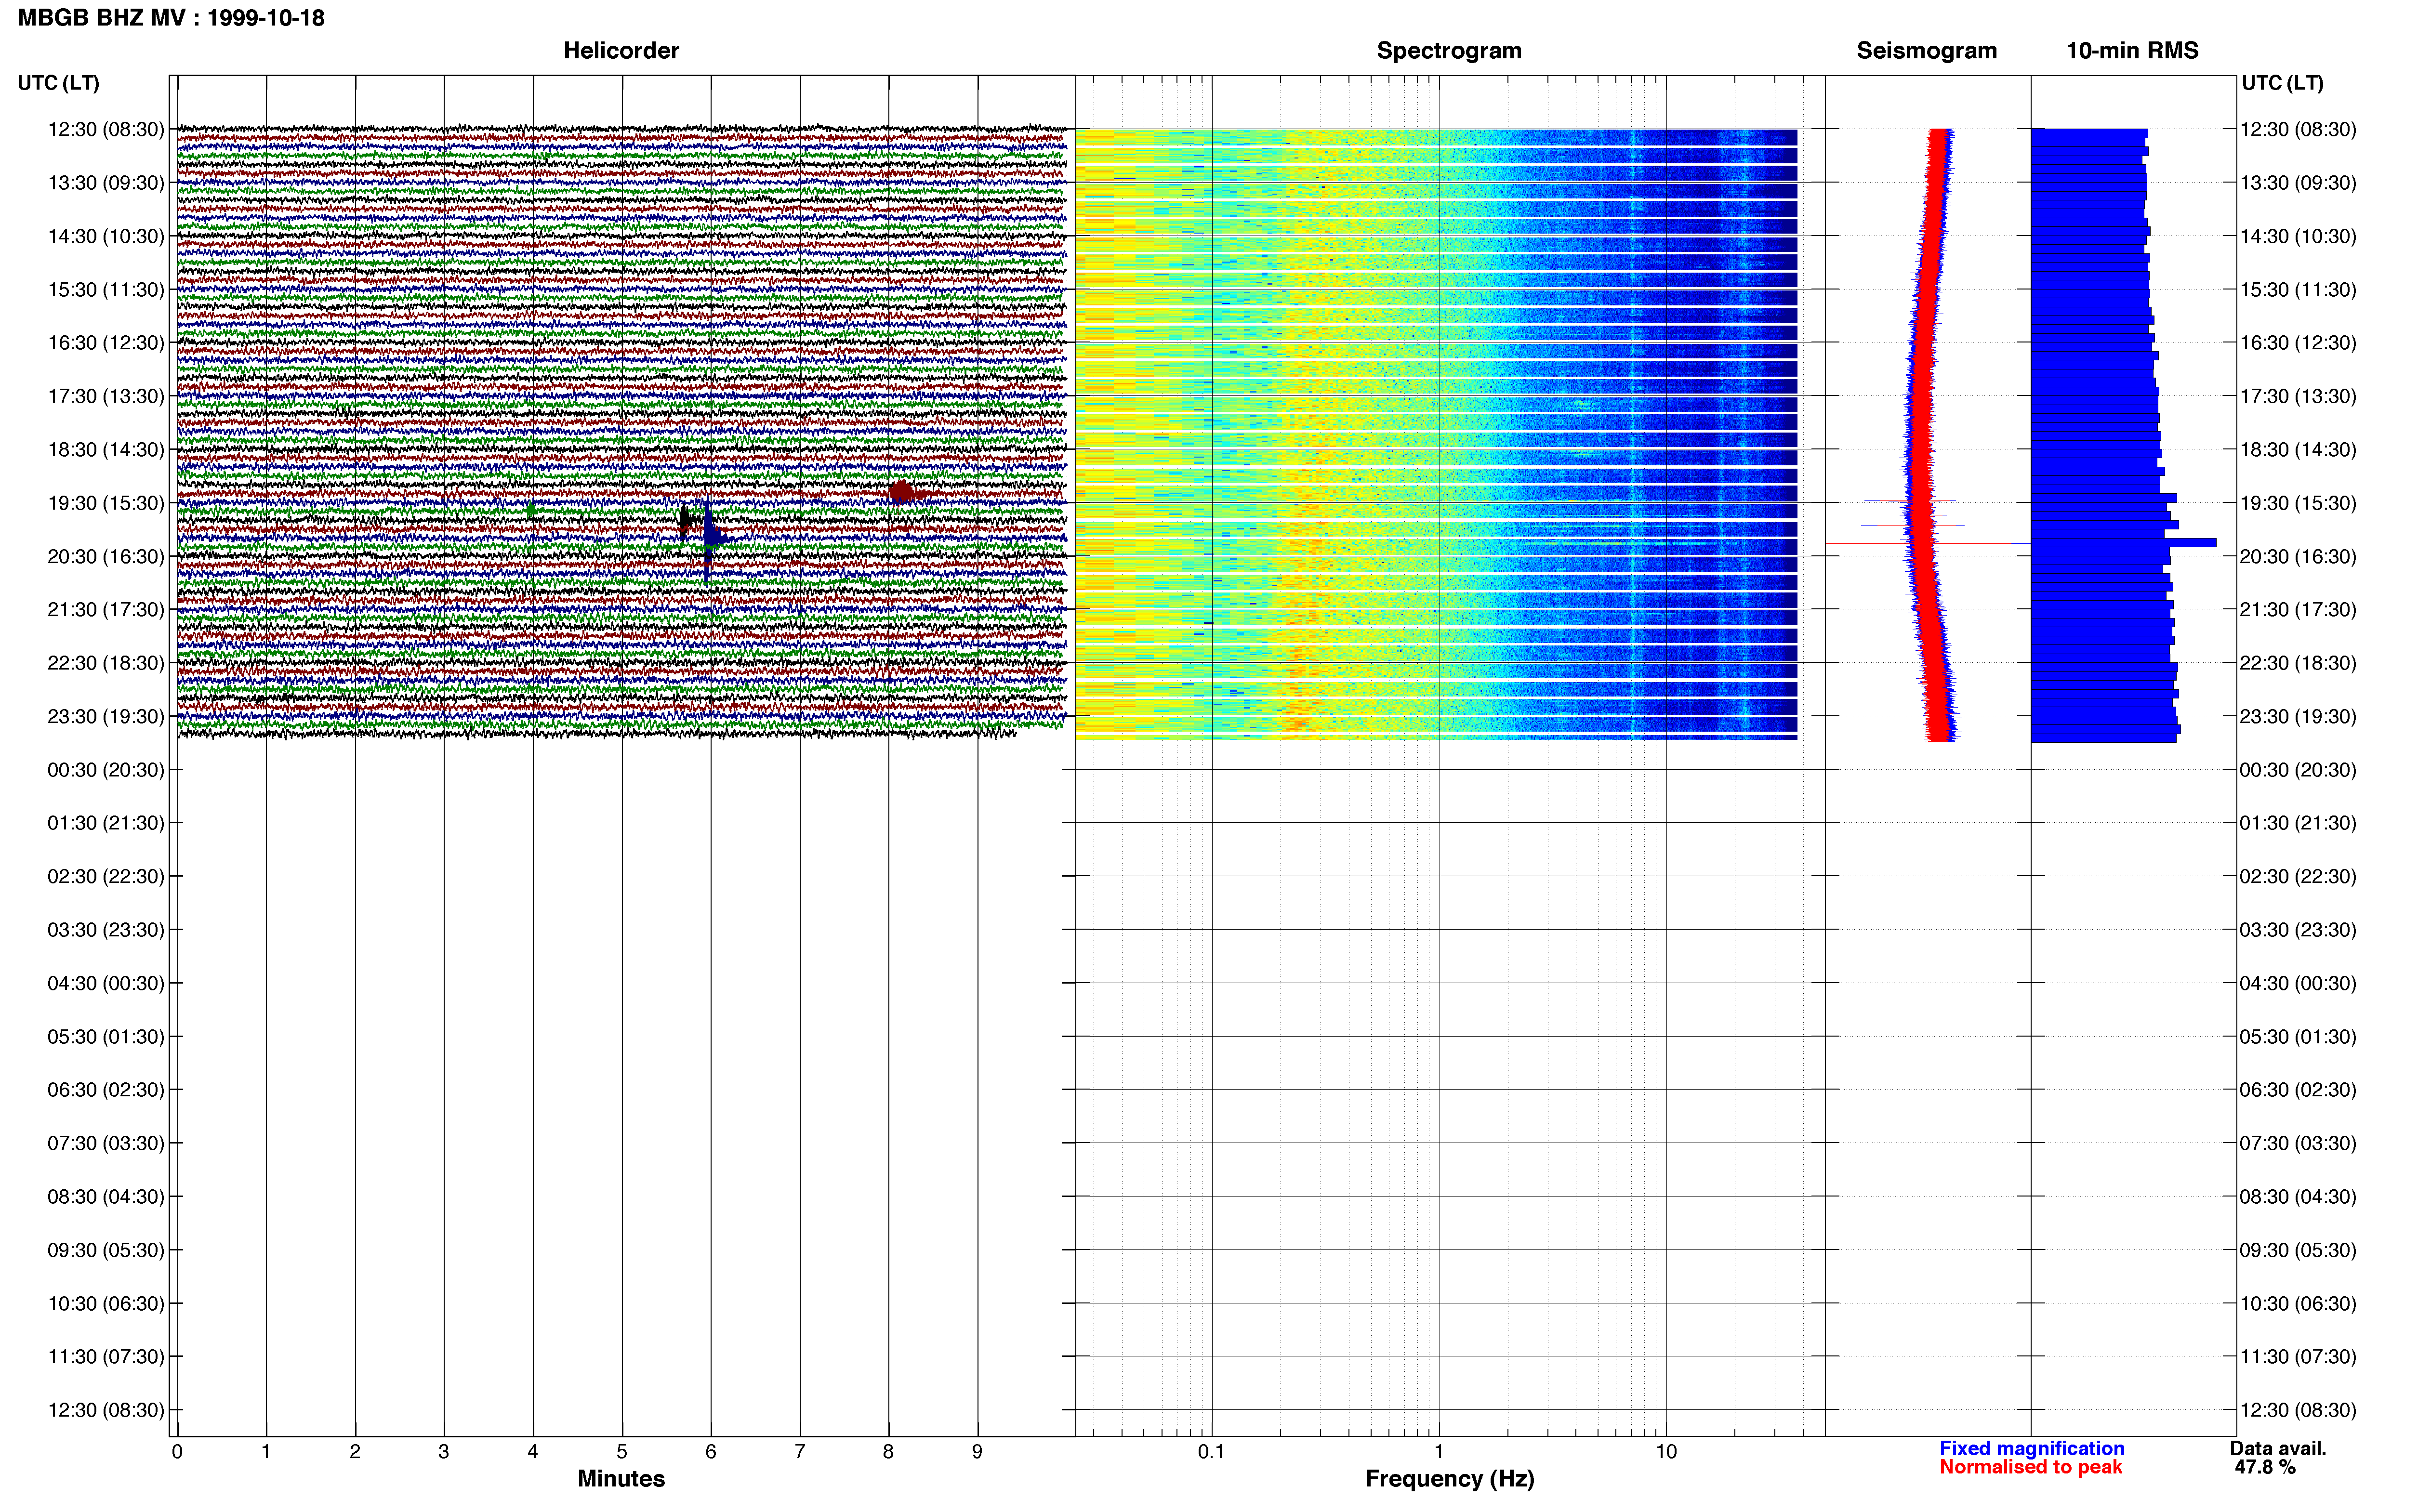Click the '5' tick on the Minutes axis
The height and width of the screenshot is (1512, 2418).
pos(622,1452)
